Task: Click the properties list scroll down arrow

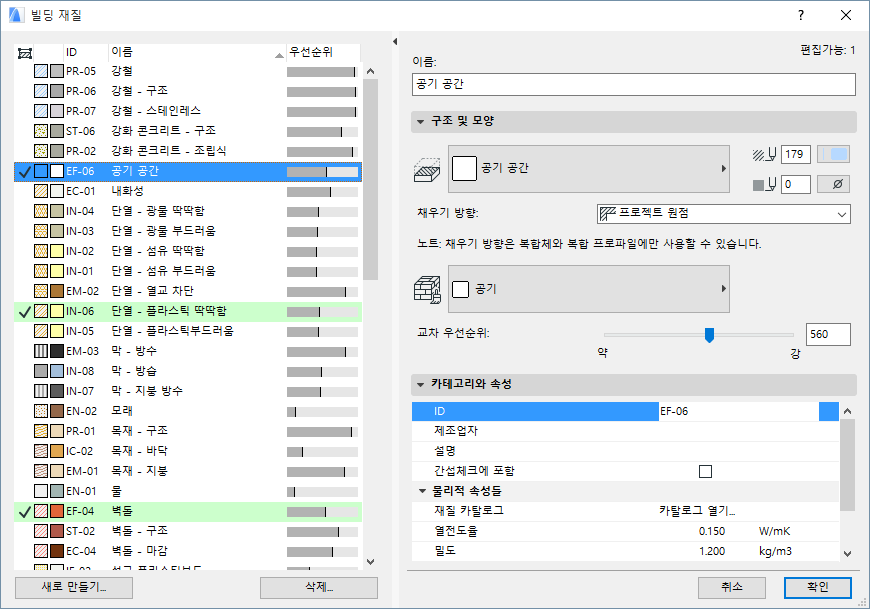Action: pyautogui.click(x=847, y=553)
